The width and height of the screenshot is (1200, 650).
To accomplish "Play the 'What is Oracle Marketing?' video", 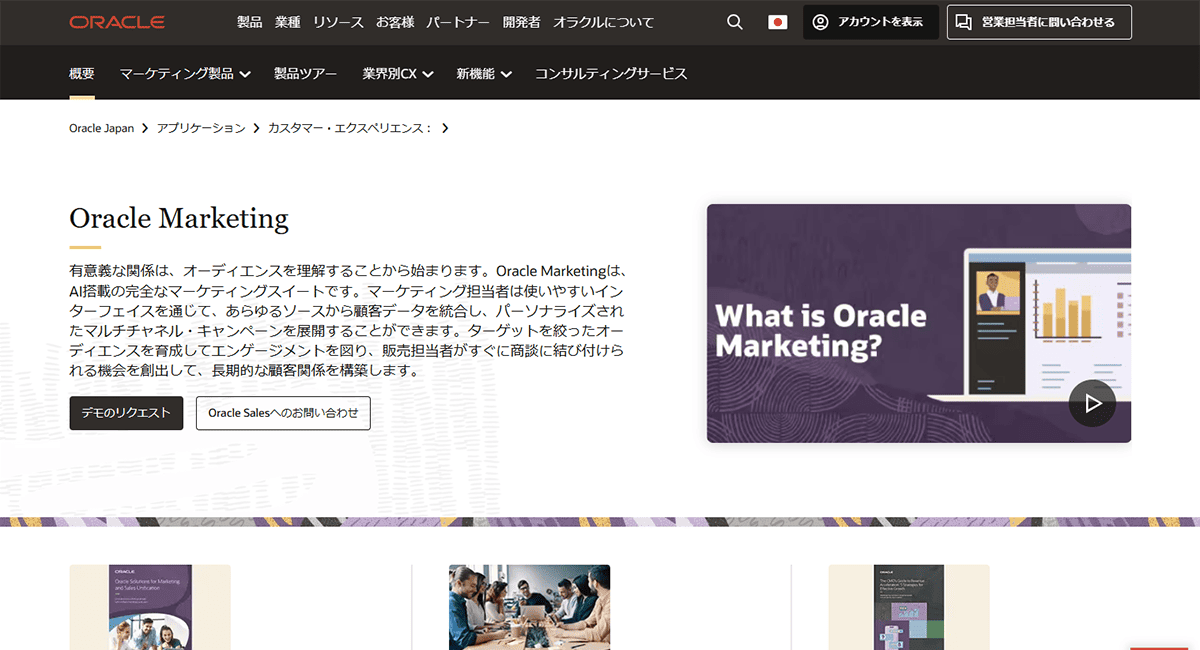I will pyautogui.click(x=1091, y=403).
